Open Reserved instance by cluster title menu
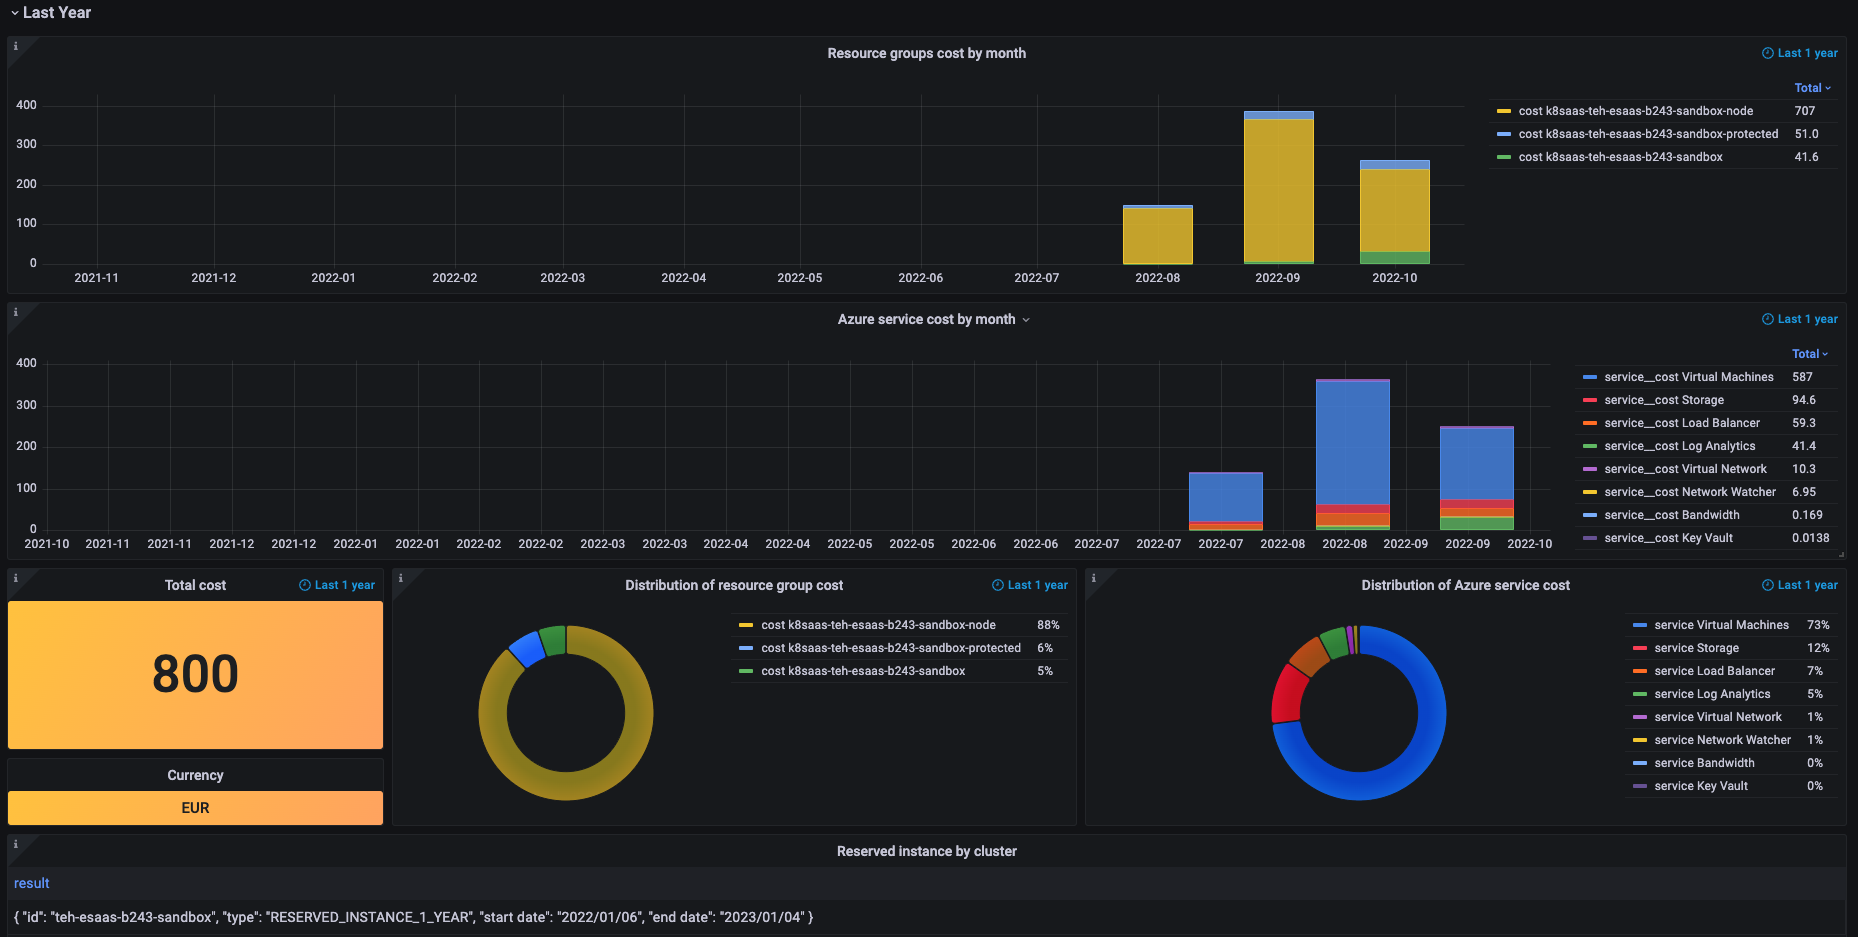Image resolution: width=1858 pixels, height=937 pixels. [x=926, y=851]
